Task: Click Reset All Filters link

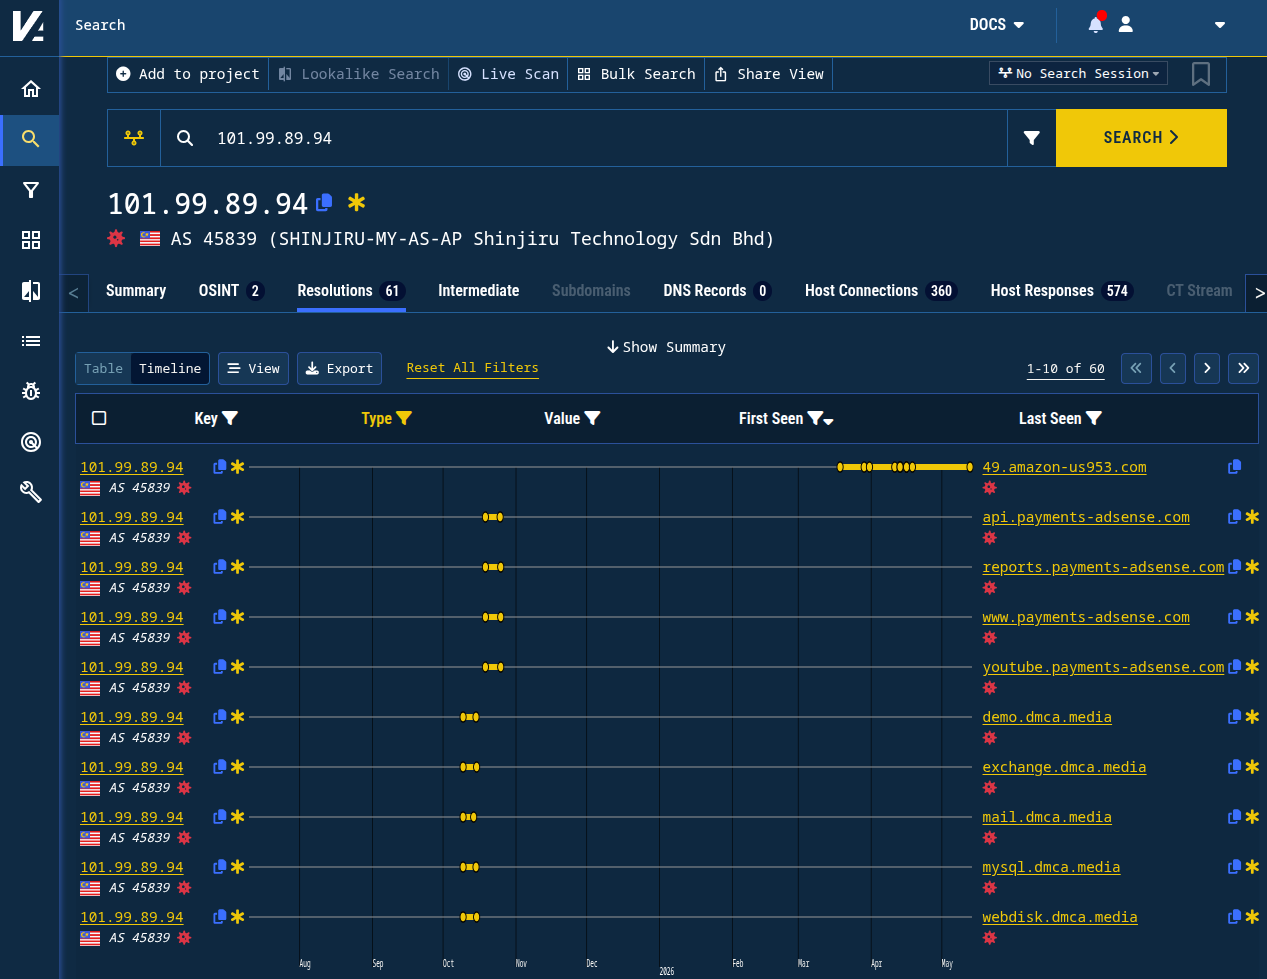Action: tap(472, 368)
